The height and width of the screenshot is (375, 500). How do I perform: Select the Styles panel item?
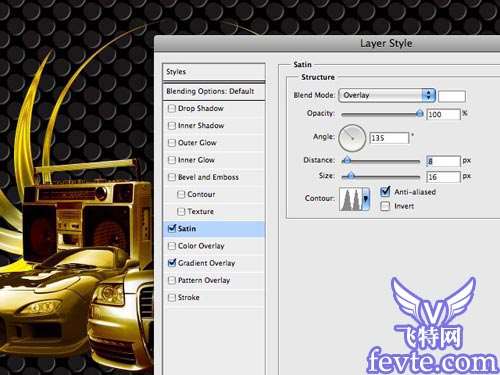(214, 72)
